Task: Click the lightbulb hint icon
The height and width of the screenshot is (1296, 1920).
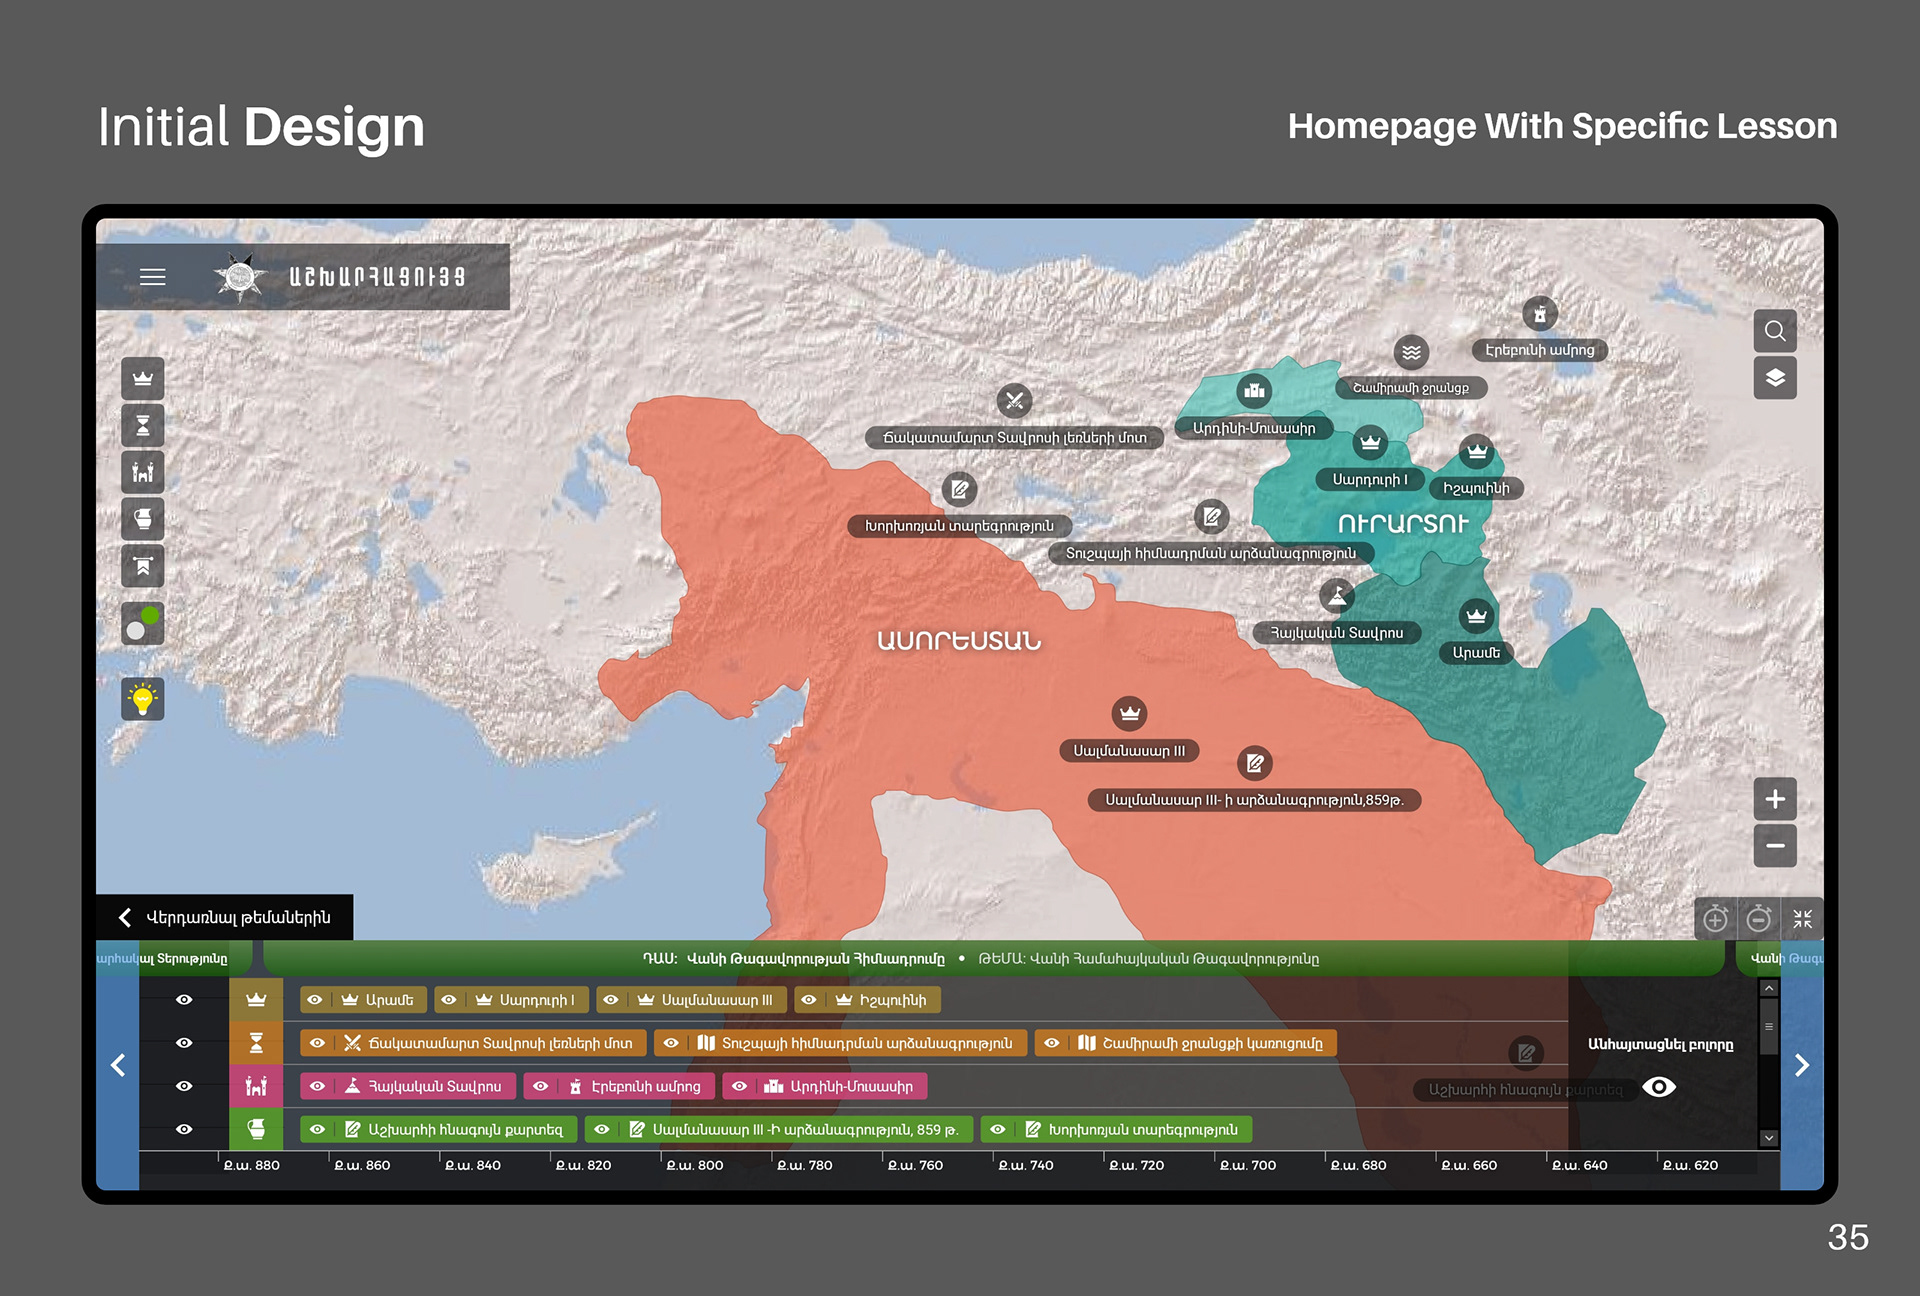Action: [x=143, y=699]
